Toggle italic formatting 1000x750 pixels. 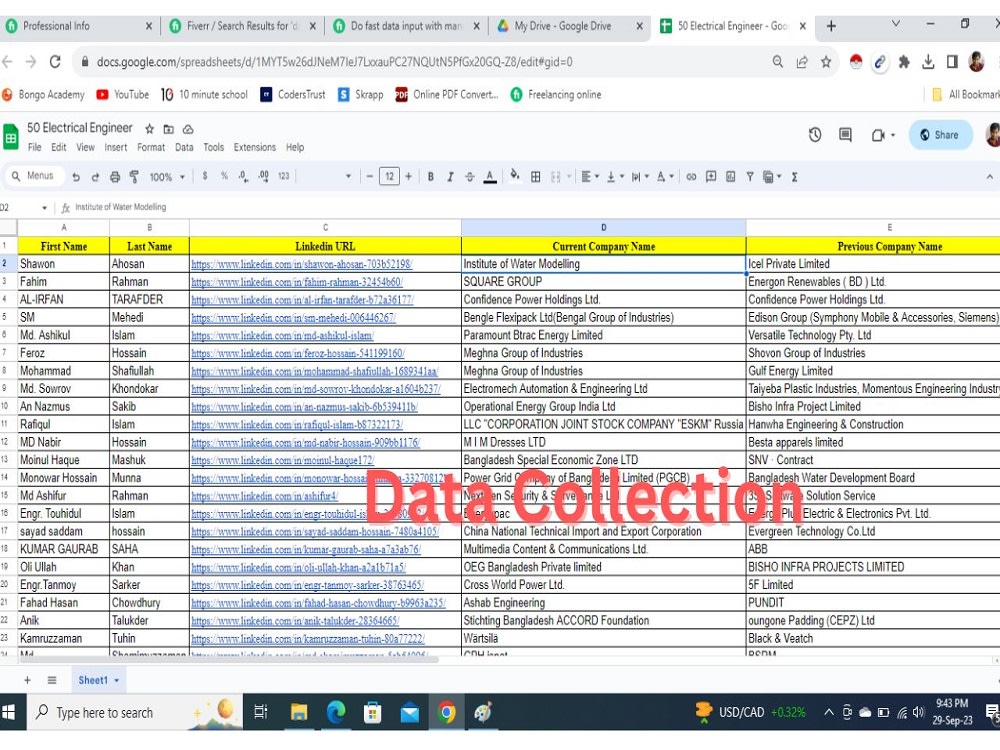450,177
